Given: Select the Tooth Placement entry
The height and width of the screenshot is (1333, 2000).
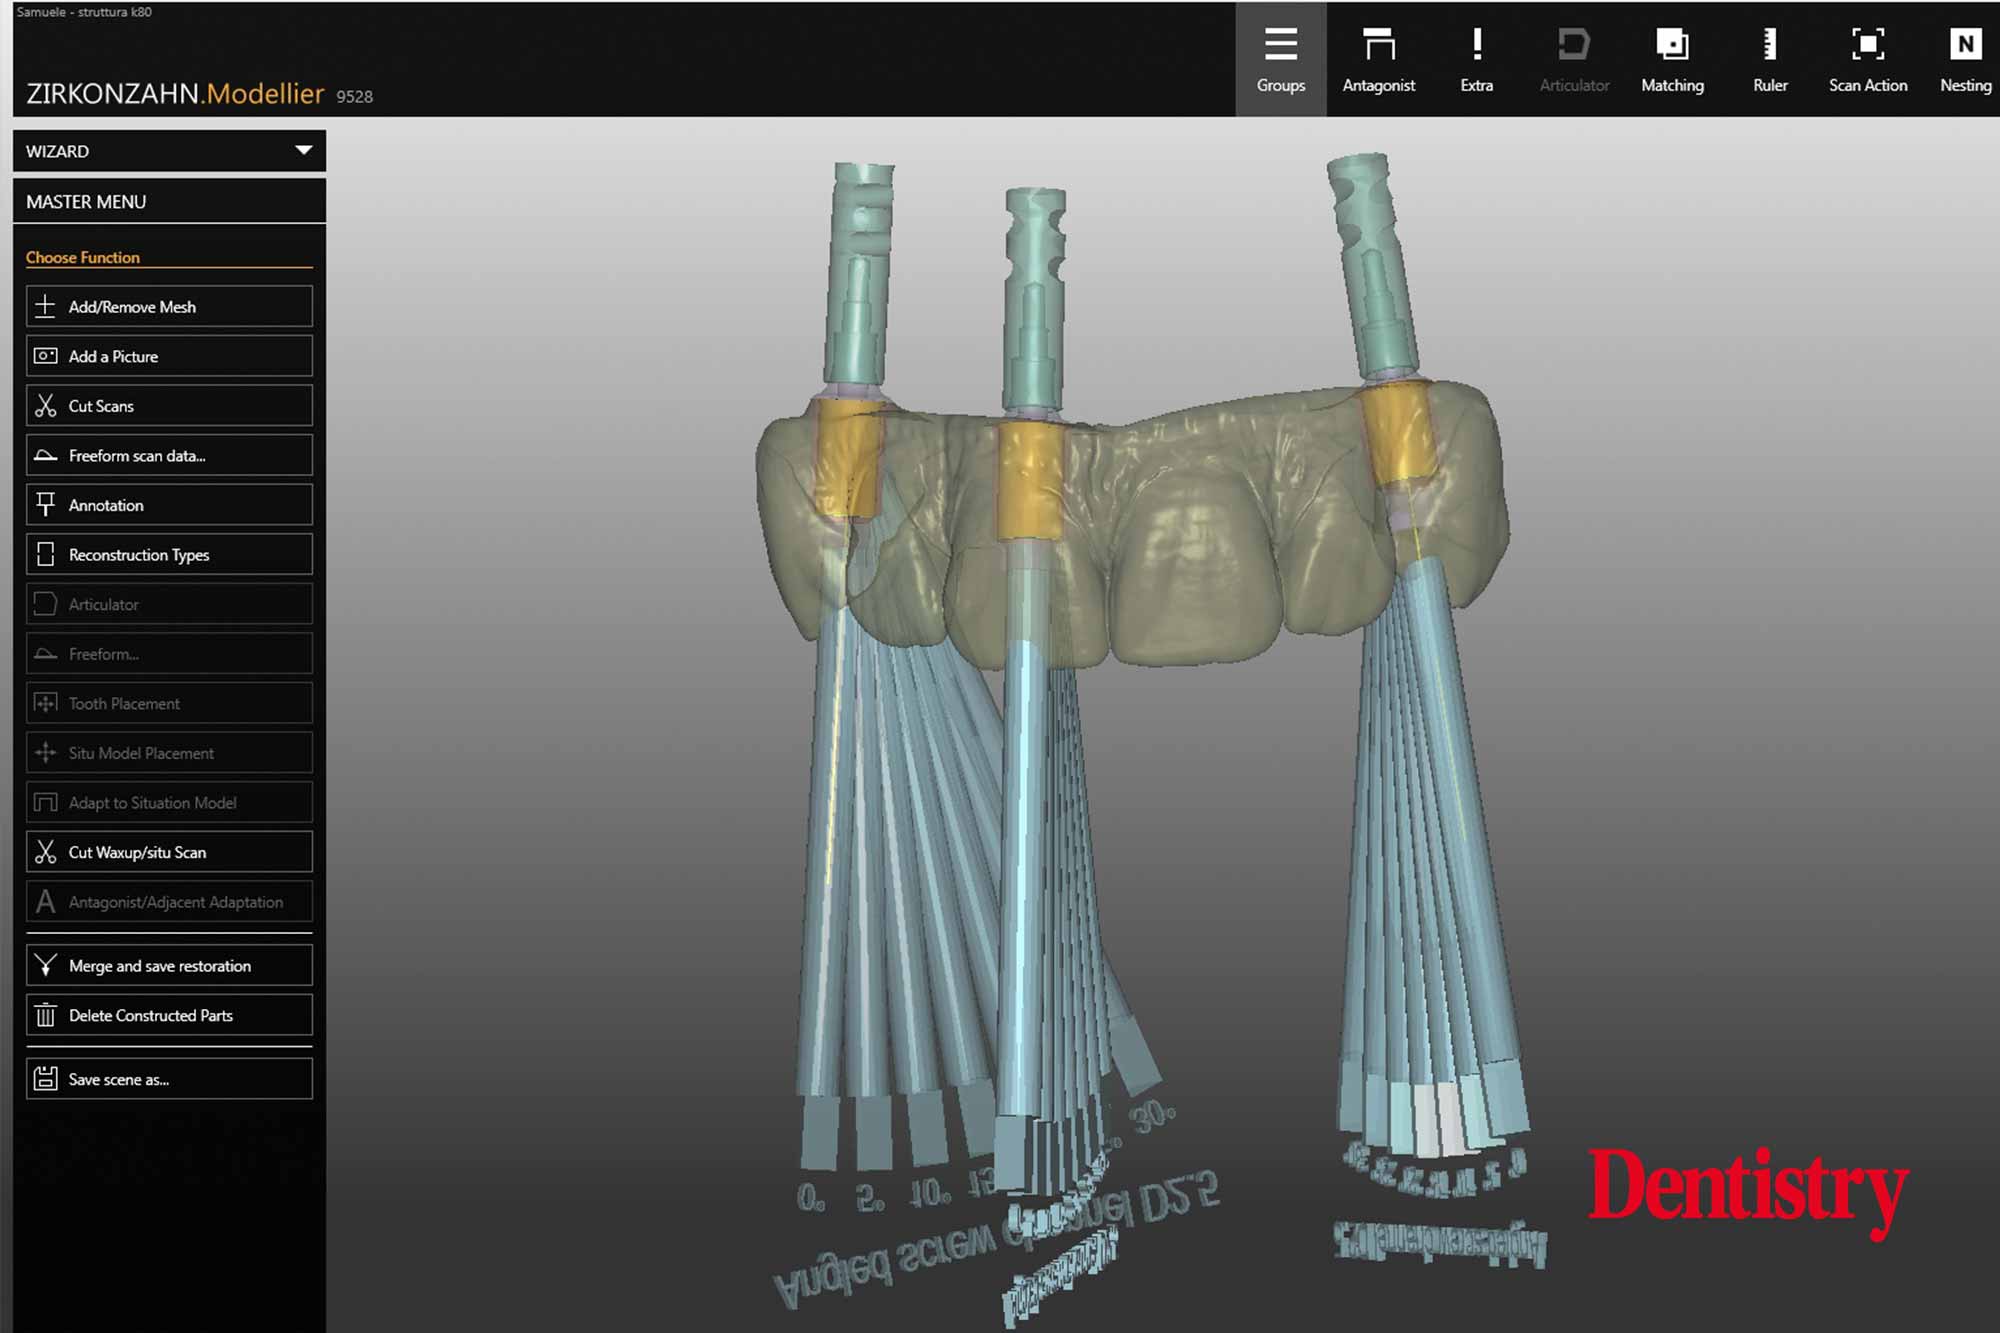Looking at the screenshot, I should pyautogui.click(x=169, y=703).
